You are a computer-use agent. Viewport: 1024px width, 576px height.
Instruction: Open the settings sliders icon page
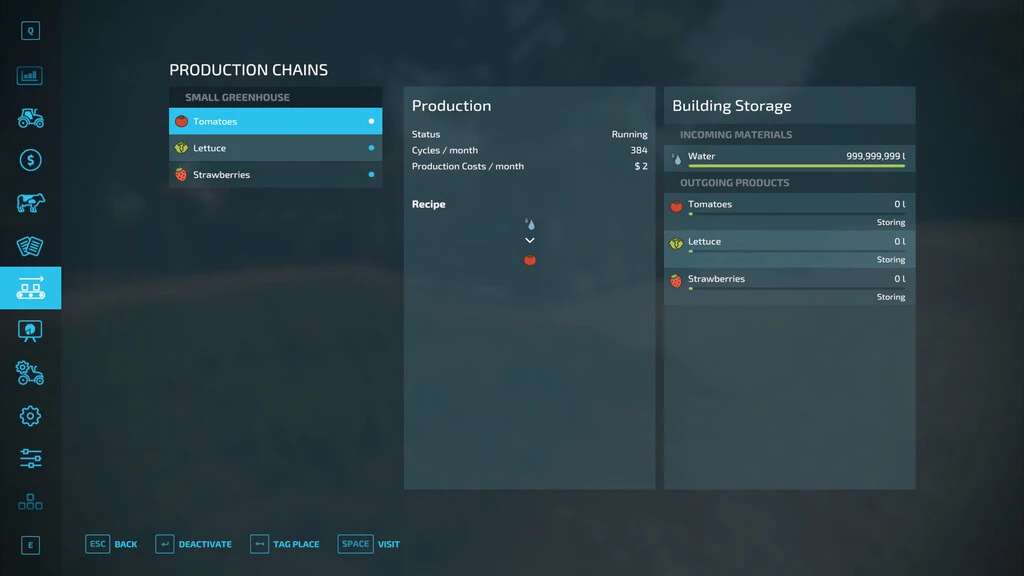[30, 459]
